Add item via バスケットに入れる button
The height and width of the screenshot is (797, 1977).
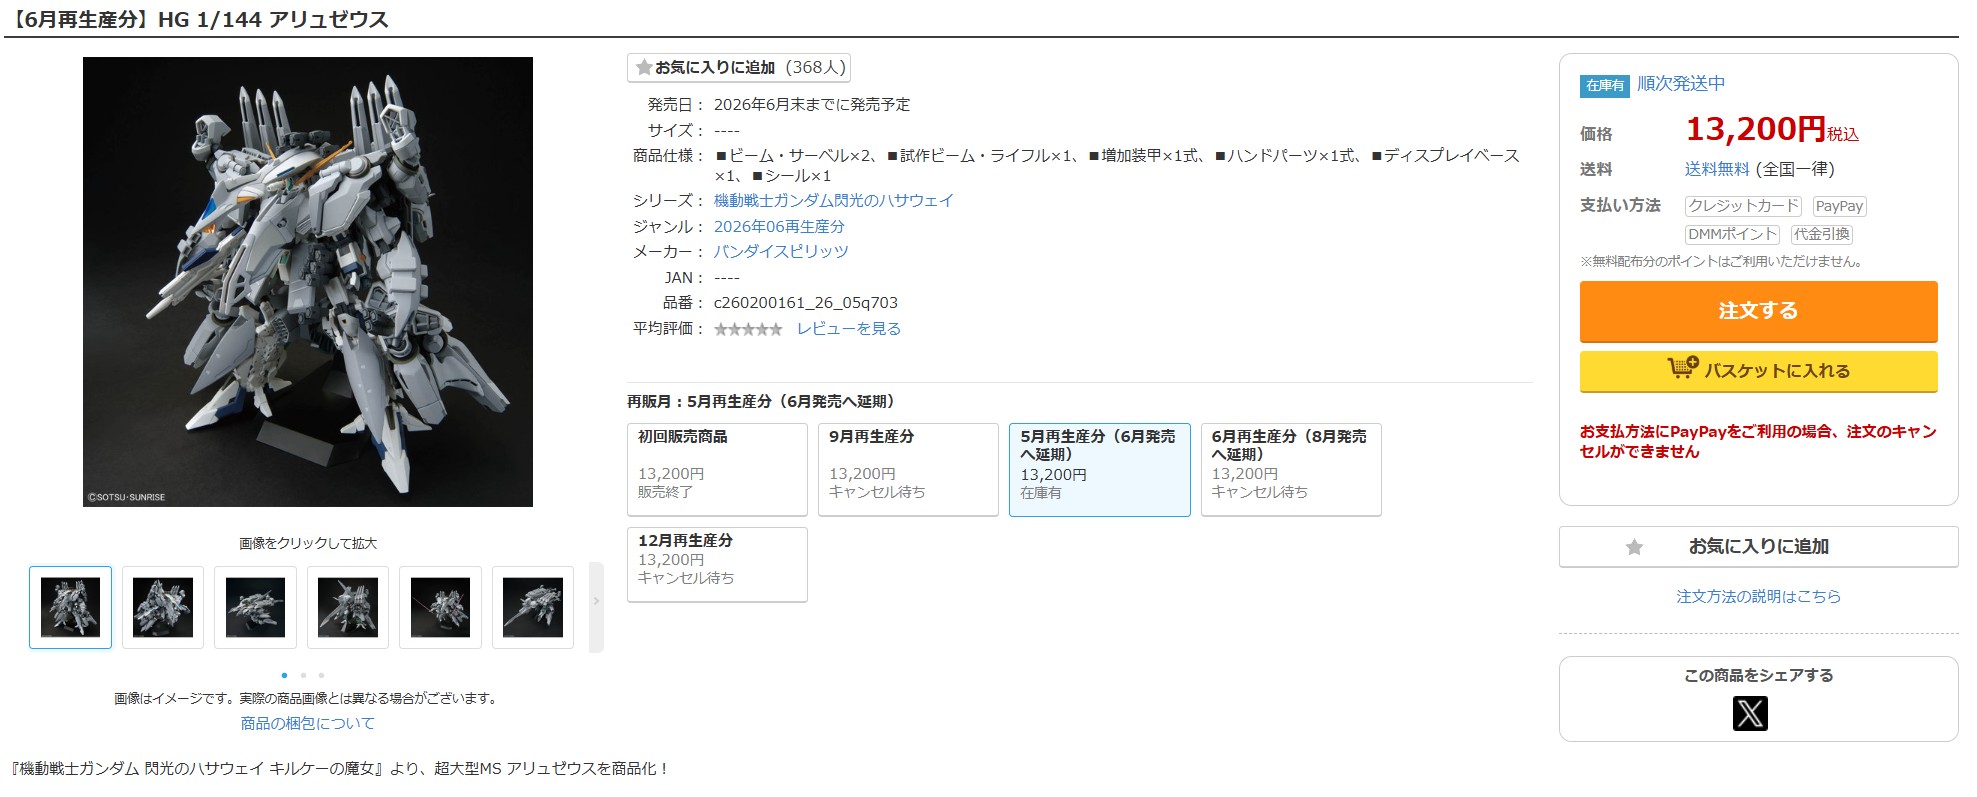pos(1758,370)
